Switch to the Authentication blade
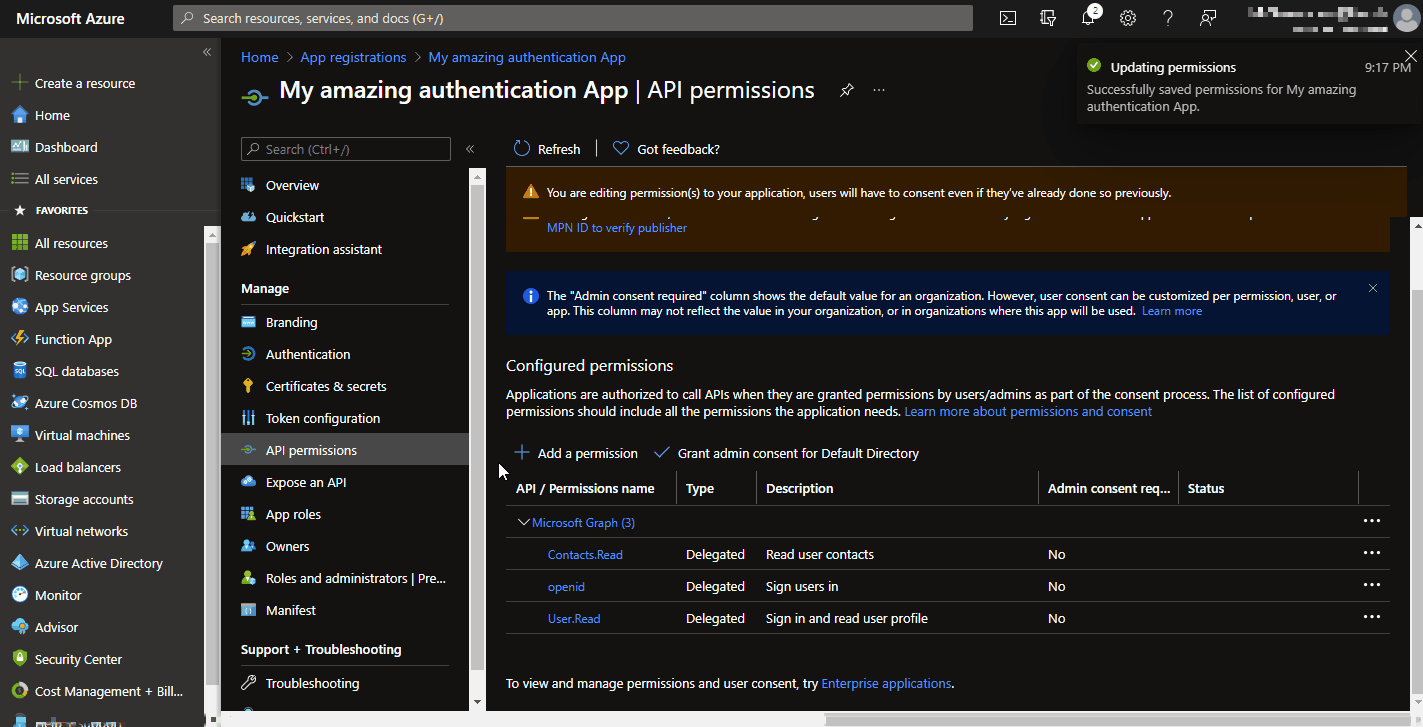Screen dimensions: 1423x727 [x=306, y=353]
